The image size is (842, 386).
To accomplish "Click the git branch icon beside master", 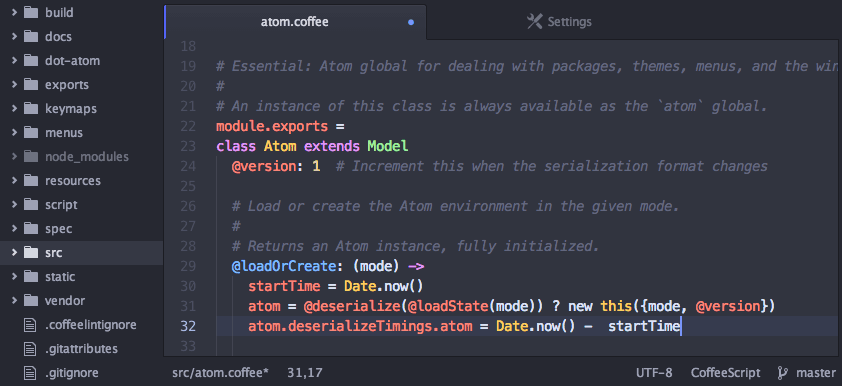I will [x=782, y=373].
